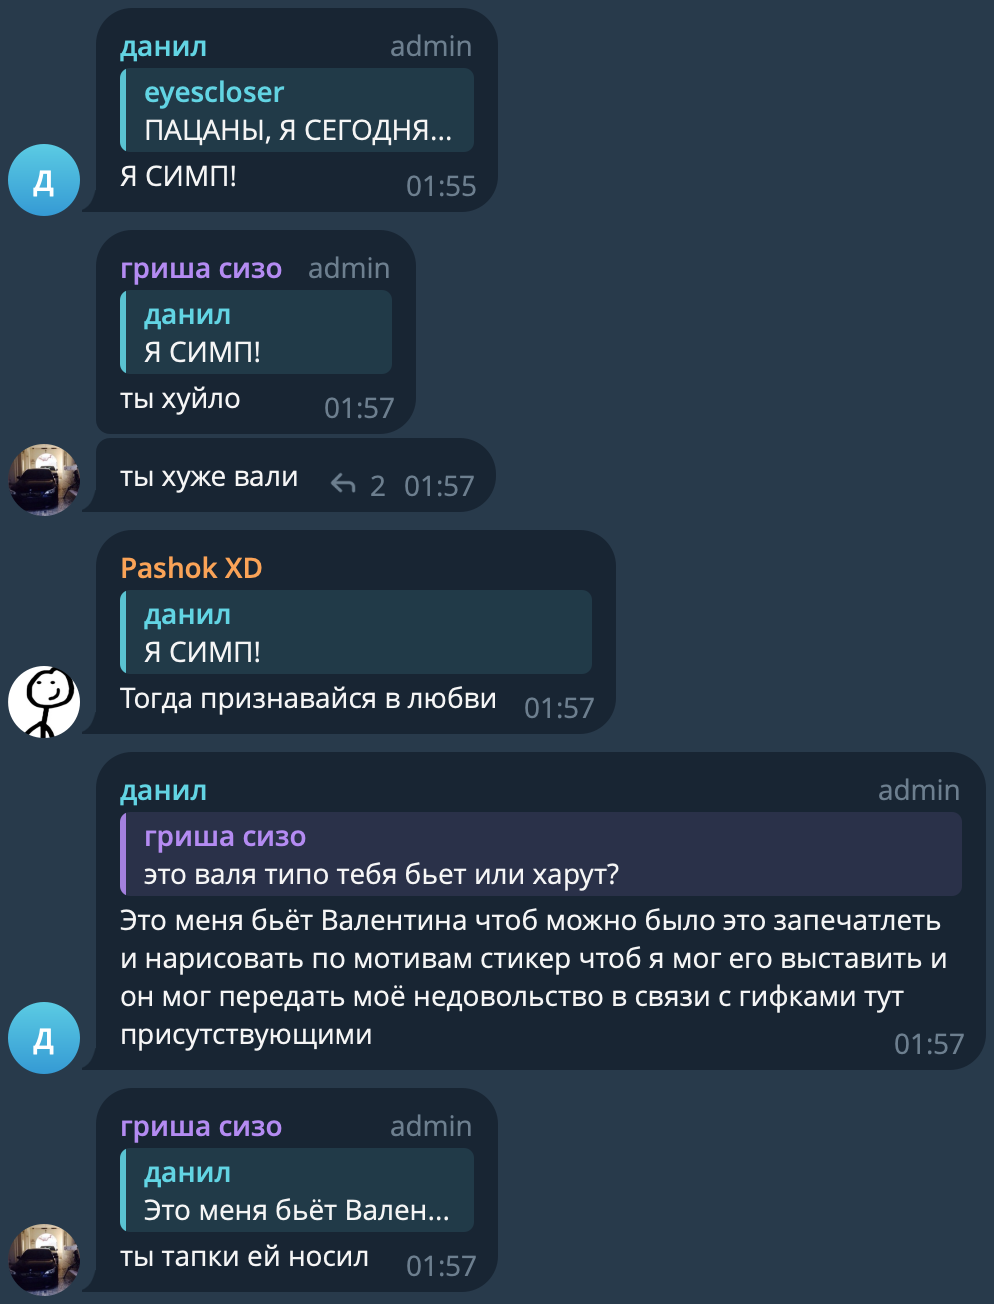Open Pashok XD's stick figure avatar

(44, 702)
